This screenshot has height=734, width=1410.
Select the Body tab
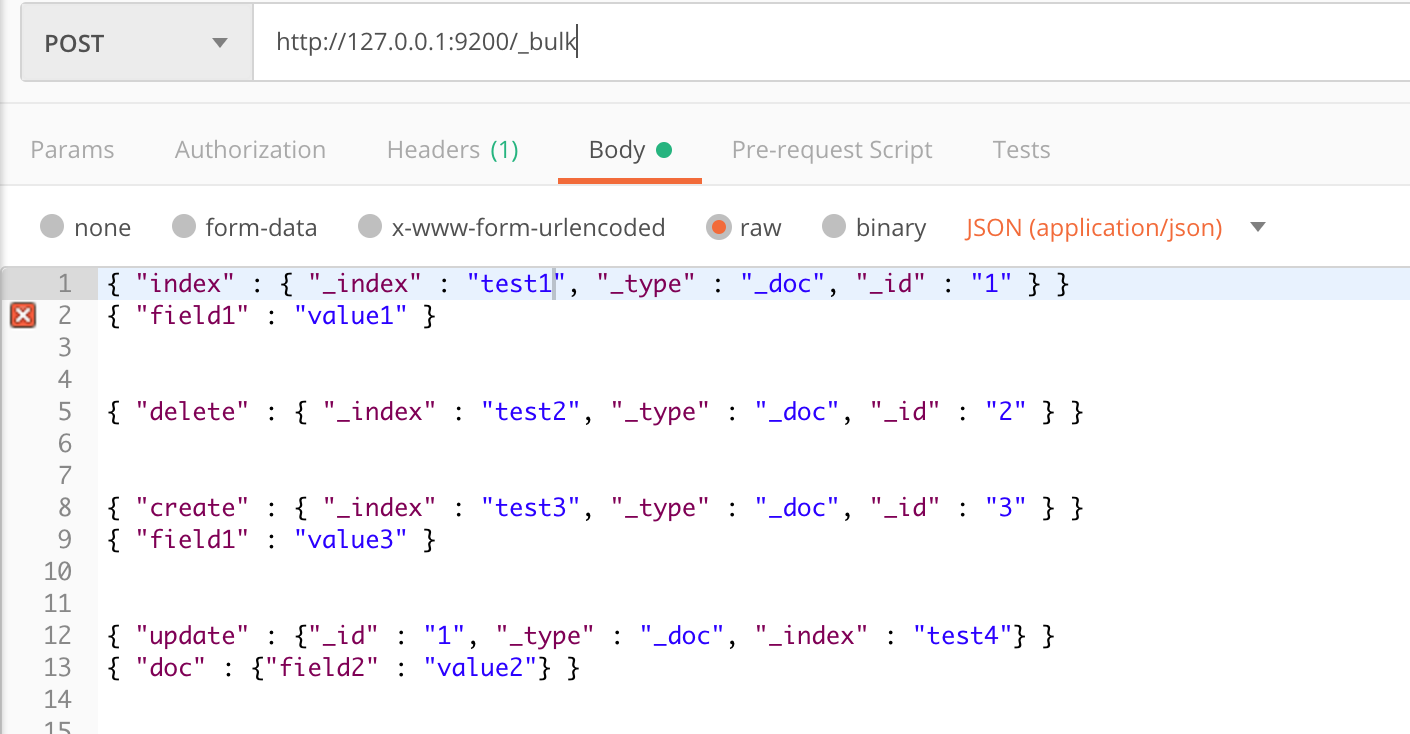(x=630, y=150)
